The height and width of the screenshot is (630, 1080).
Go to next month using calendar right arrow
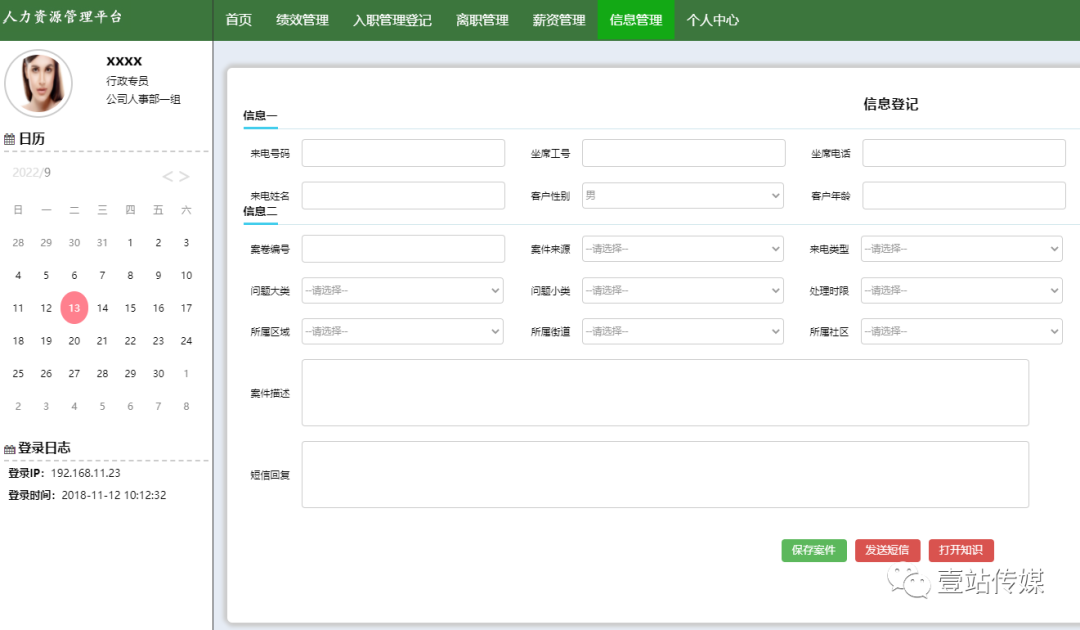coord(185,176)
